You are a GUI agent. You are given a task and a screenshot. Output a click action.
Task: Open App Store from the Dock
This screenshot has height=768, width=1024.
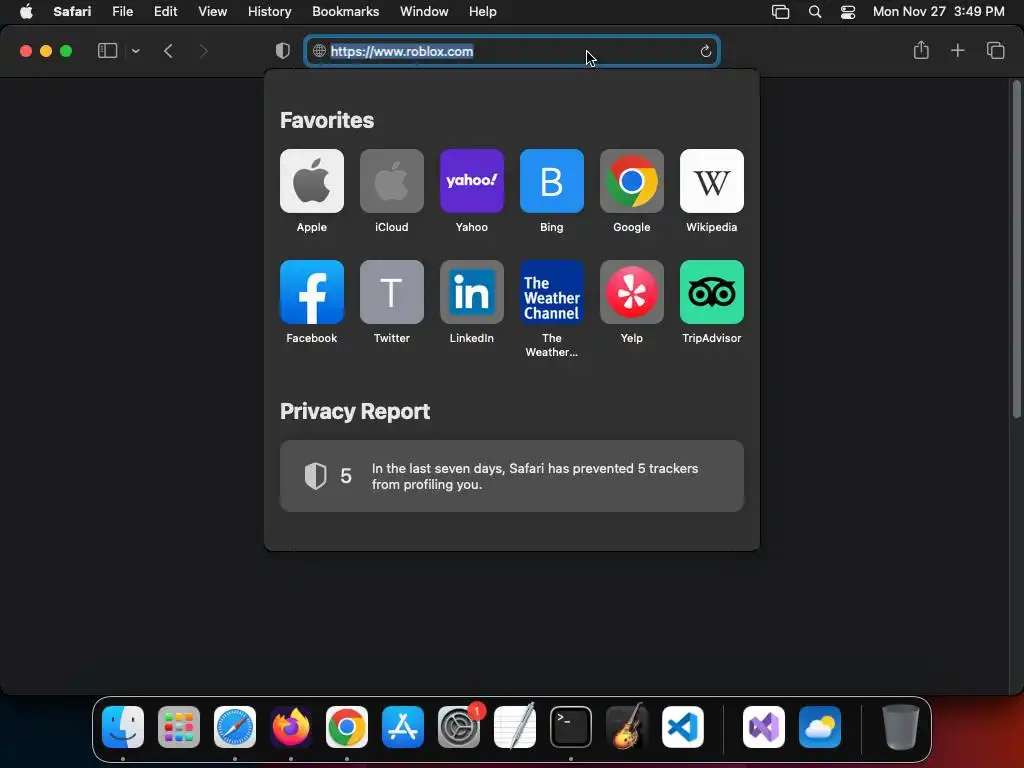click(403, 727)
